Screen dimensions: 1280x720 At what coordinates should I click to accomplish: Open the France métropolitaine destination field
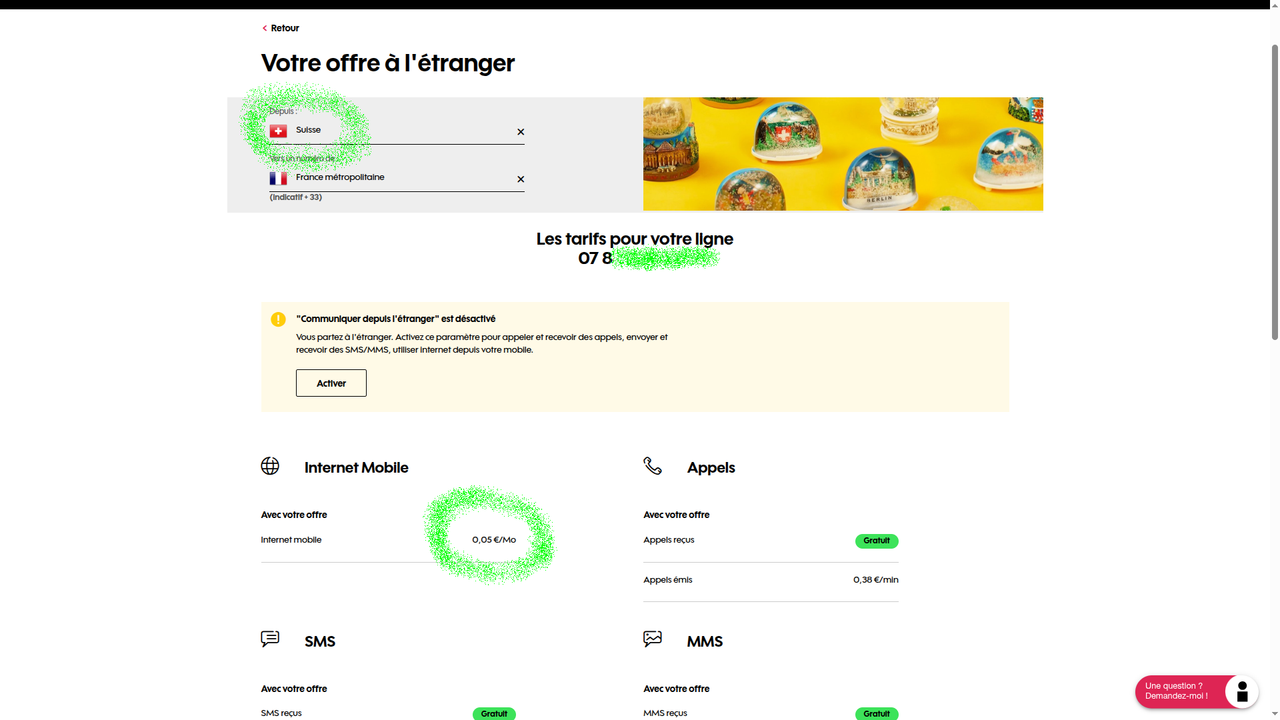pyautogui.click(x=397, y=178)
